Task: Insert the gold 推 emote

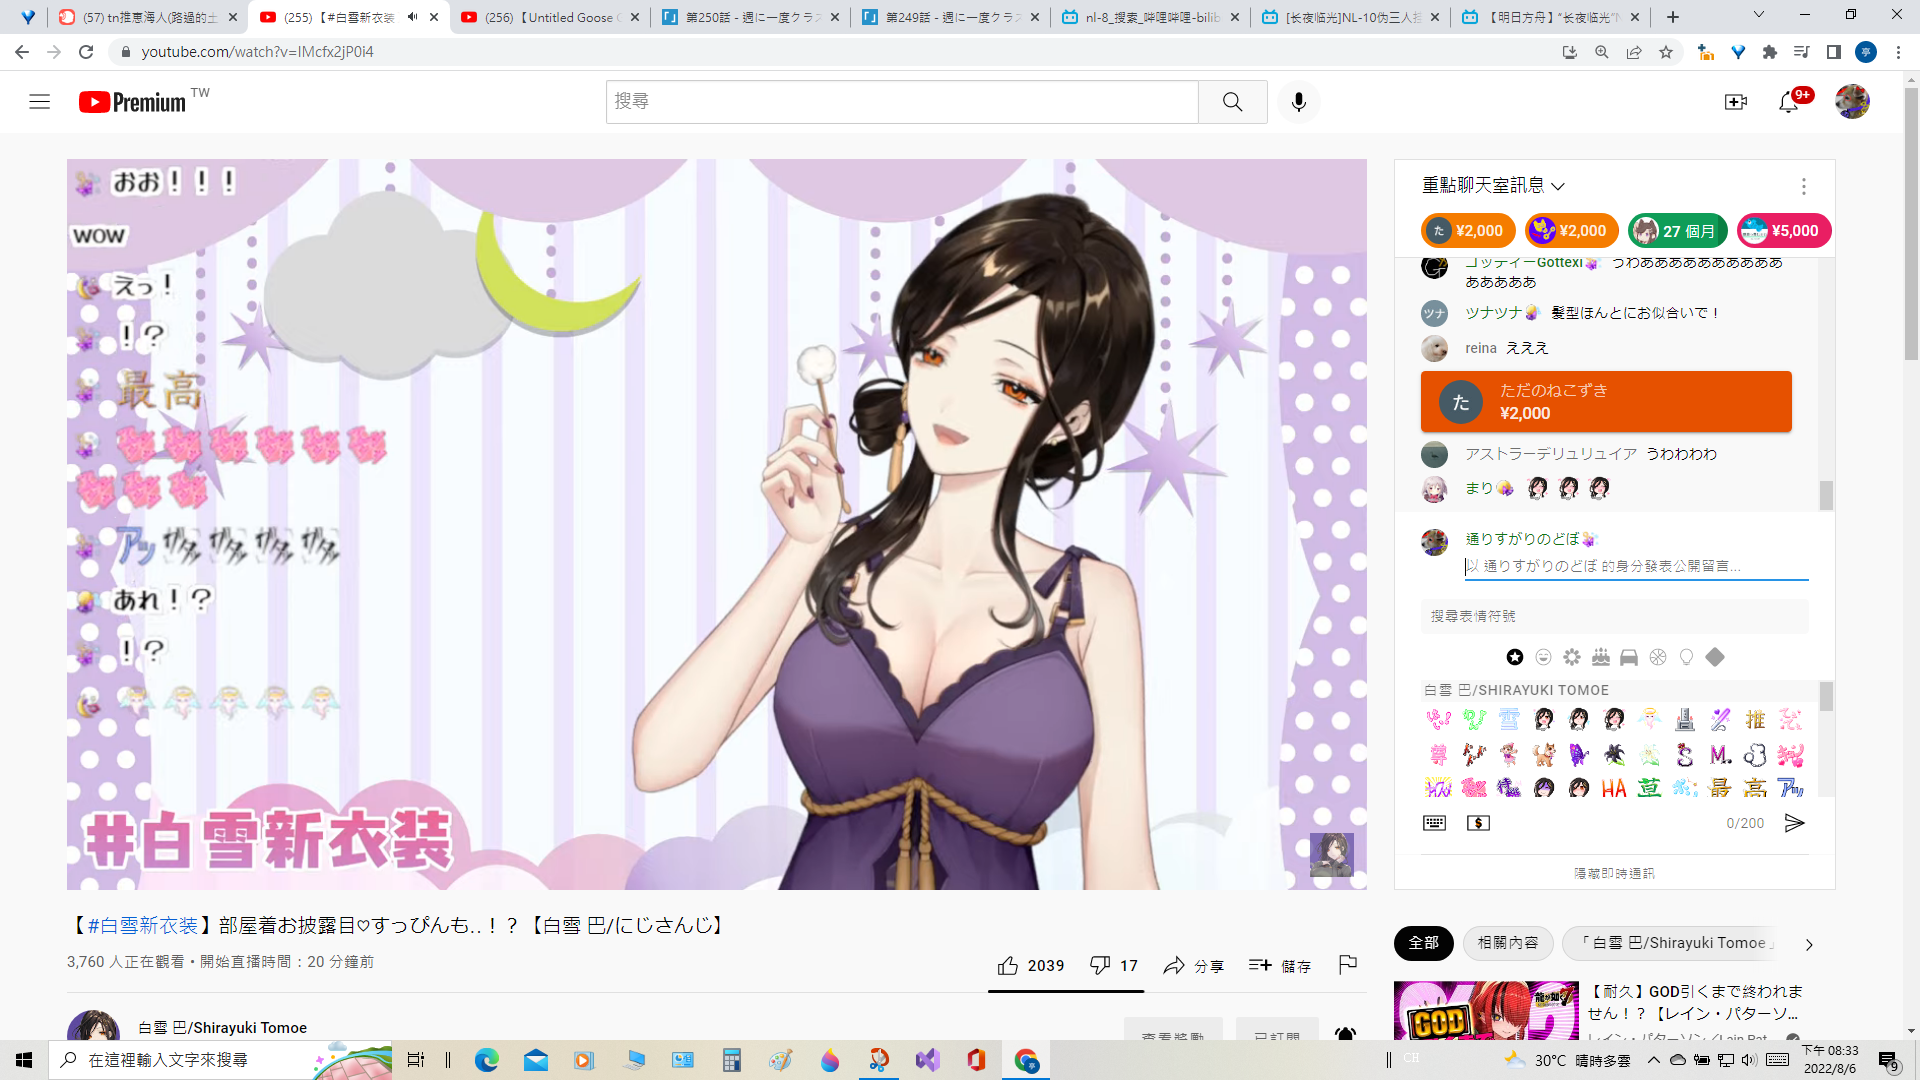Action: [x=1755, y=719]
